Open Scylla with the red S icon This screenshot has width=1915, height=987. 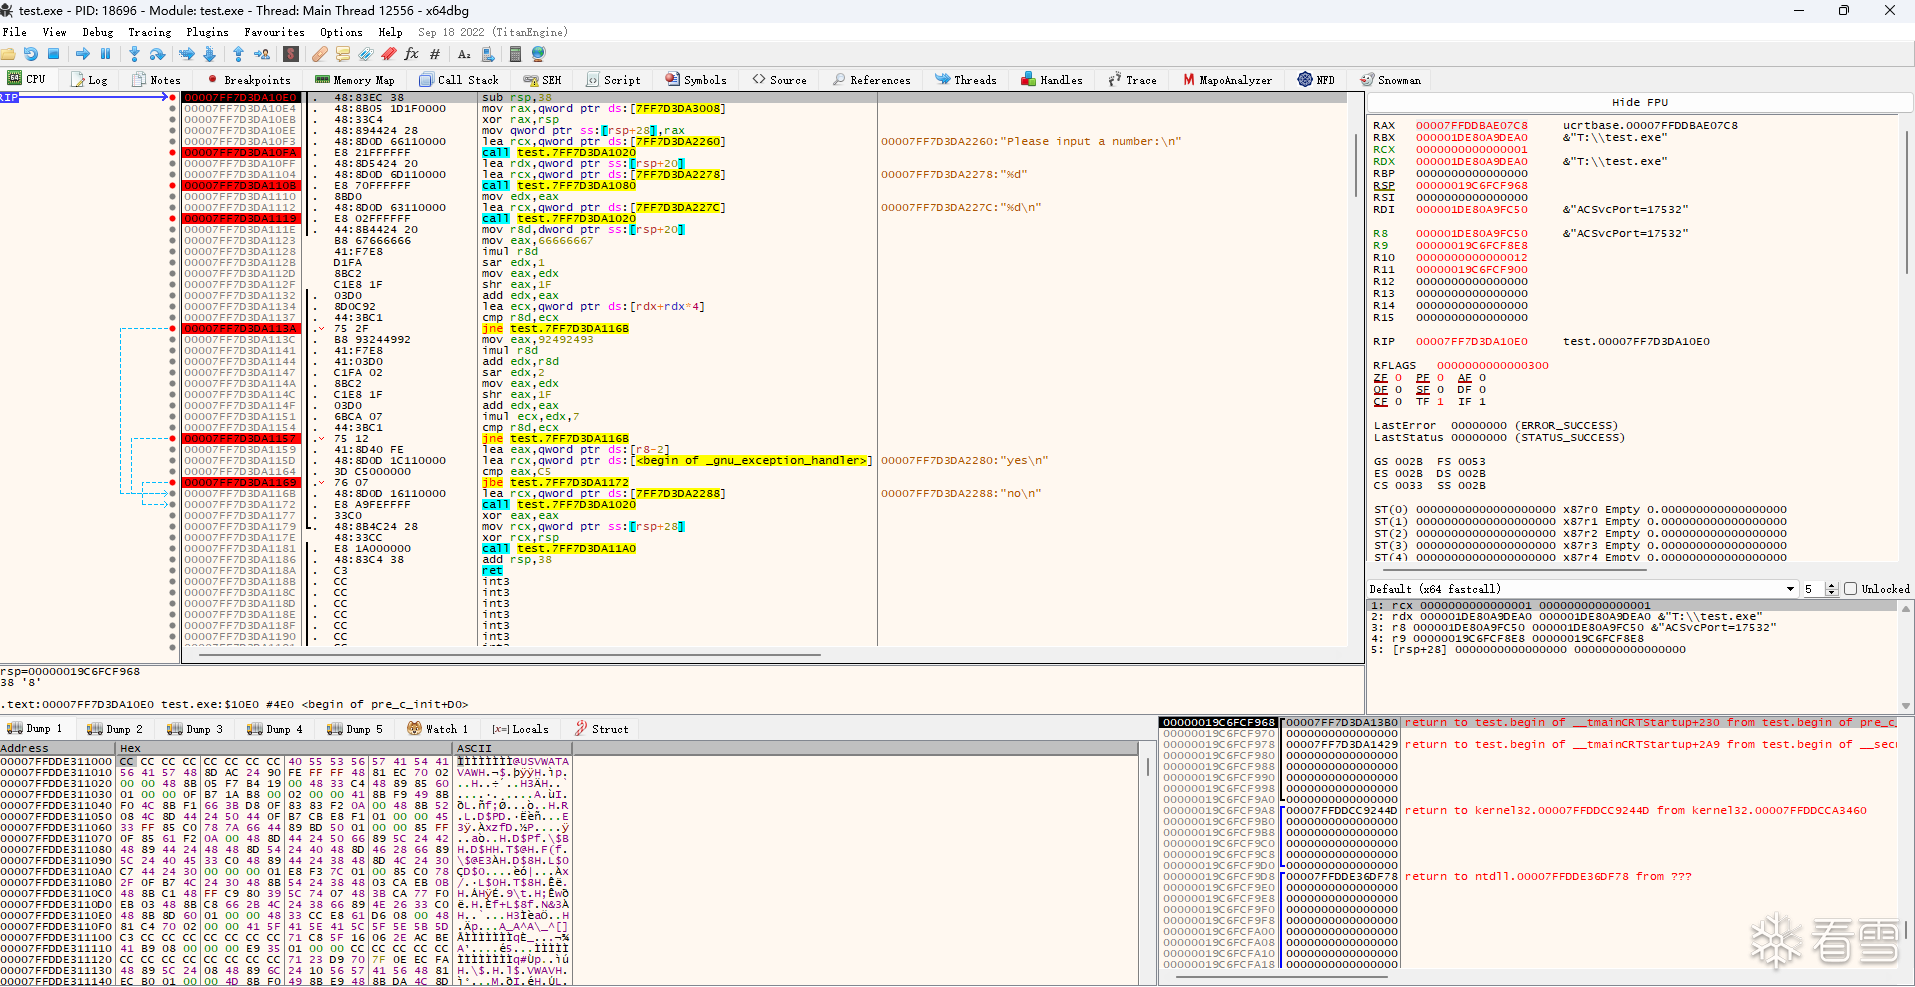click(291, 54)
